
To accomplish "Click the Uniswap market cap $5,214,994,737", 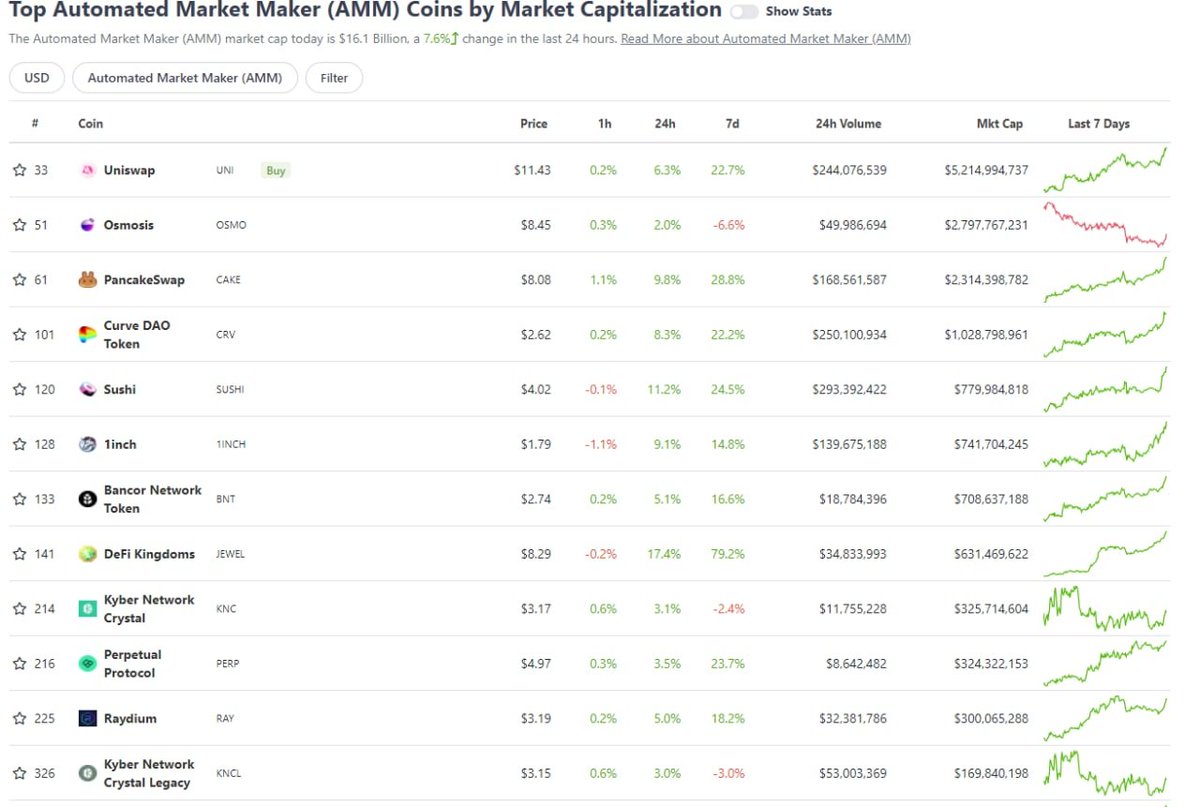I will pos(986,170).
